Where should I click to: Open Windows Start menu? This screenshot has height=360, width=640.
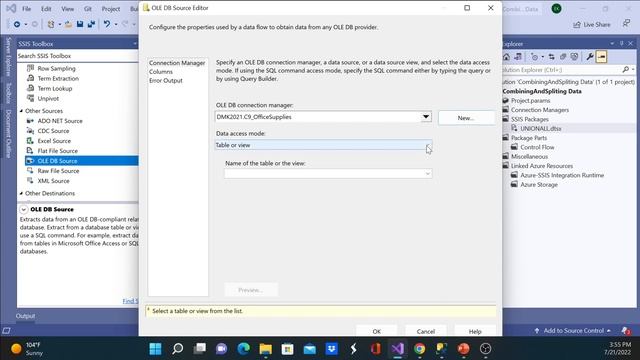coord(155,349)
